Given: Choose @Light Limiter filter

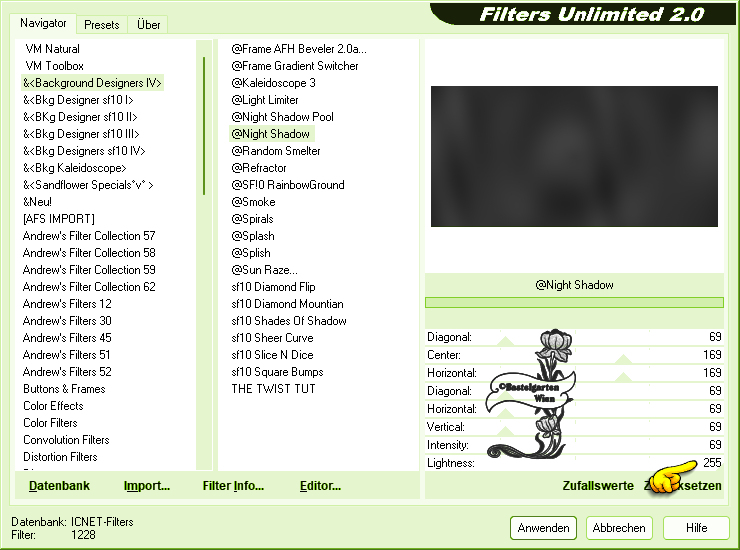Looking at the screenshot, I should click(264, 100).
